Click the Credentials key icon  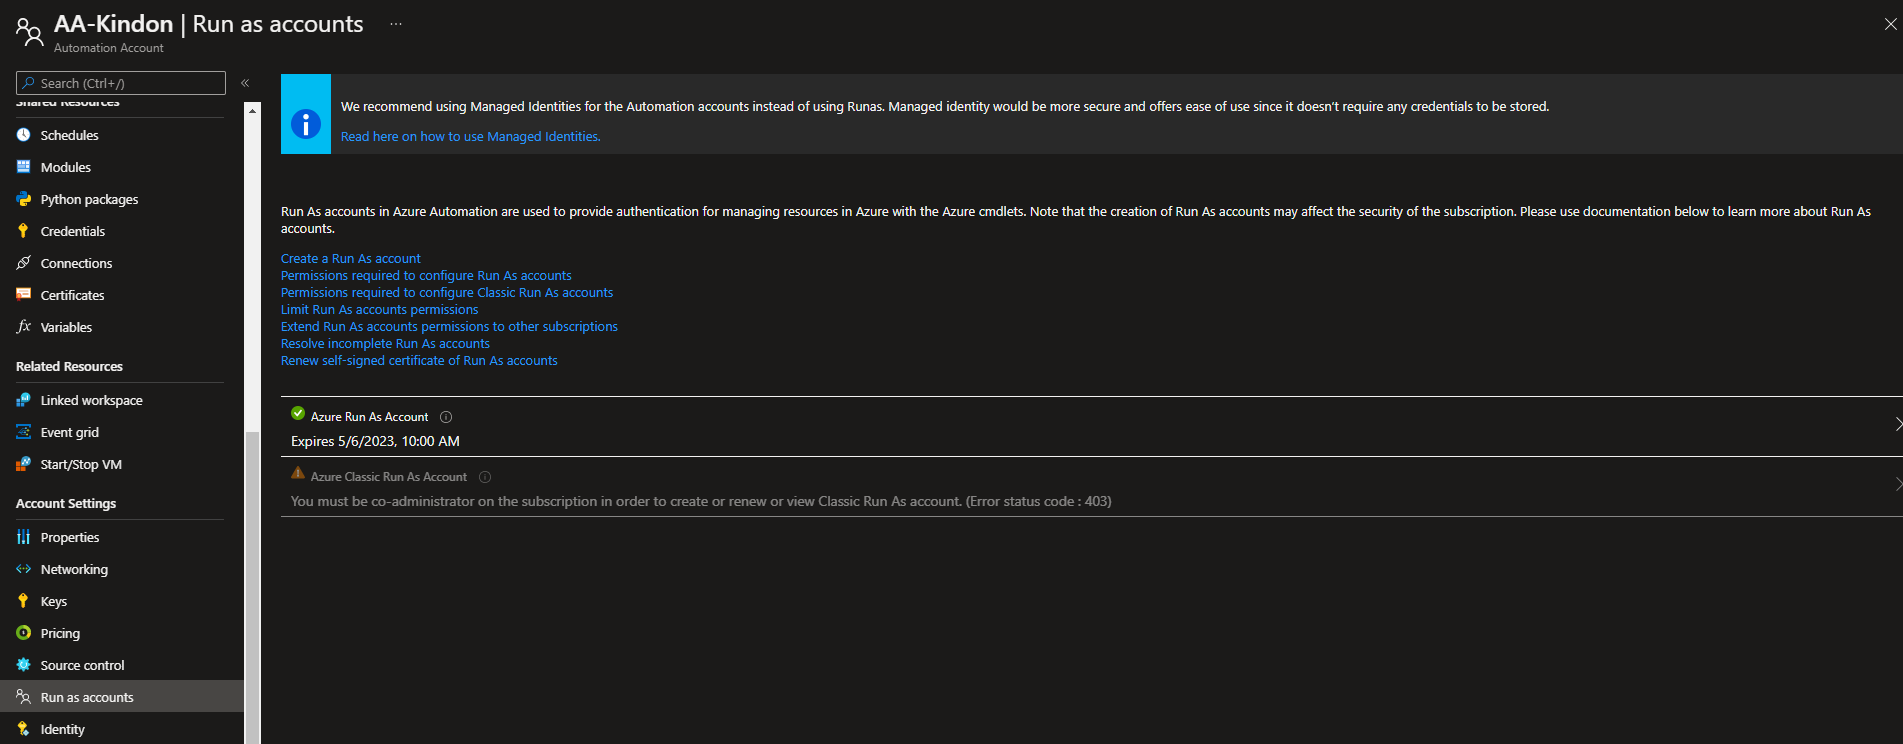tap(23, 231)
